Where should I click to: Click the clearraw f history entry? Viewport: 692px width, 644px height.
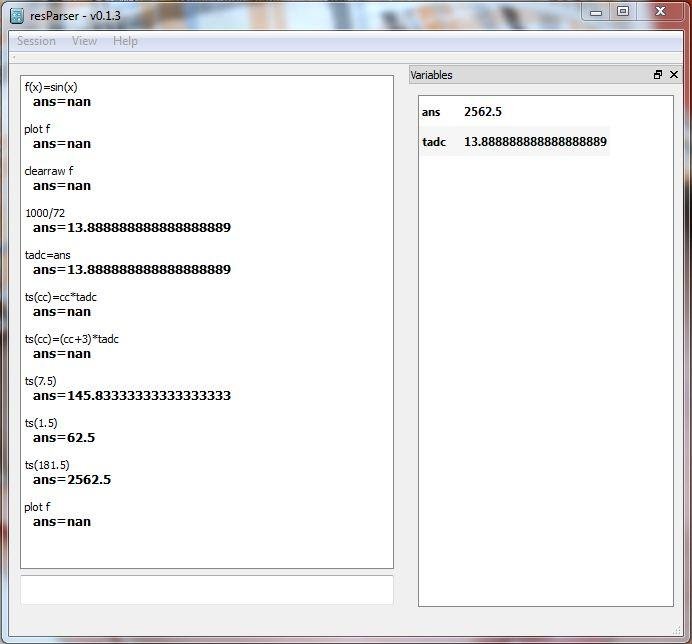49,171
